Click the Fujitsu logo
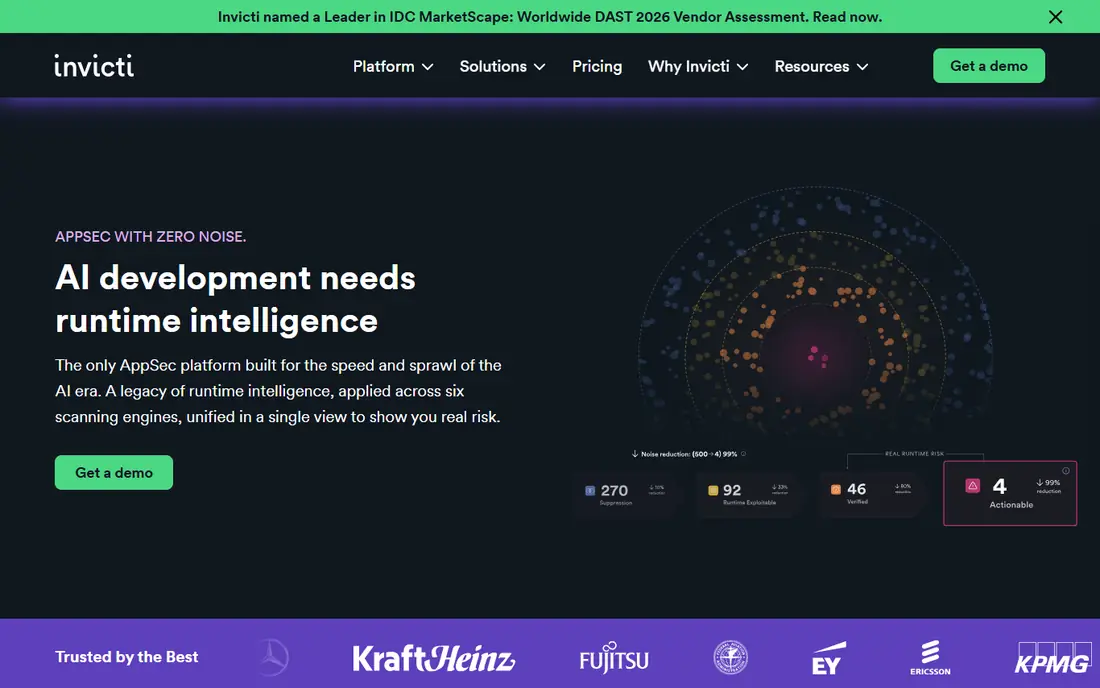Image resolution: width=1100 pixels, height=688 pixels. coord(614,658)
